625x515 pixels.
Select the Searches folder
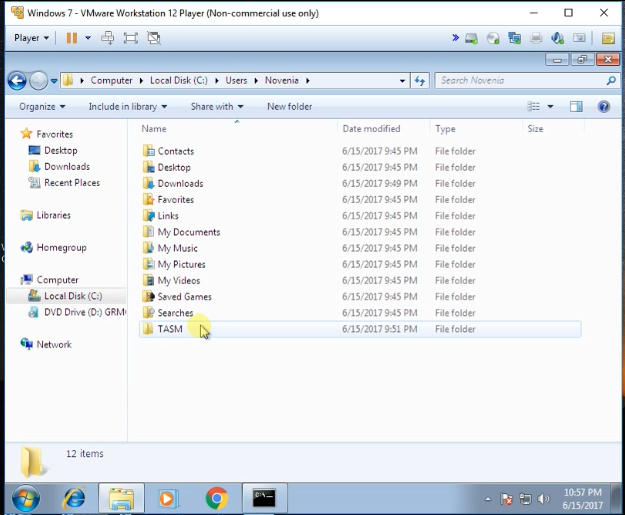(x=175, y=313)
